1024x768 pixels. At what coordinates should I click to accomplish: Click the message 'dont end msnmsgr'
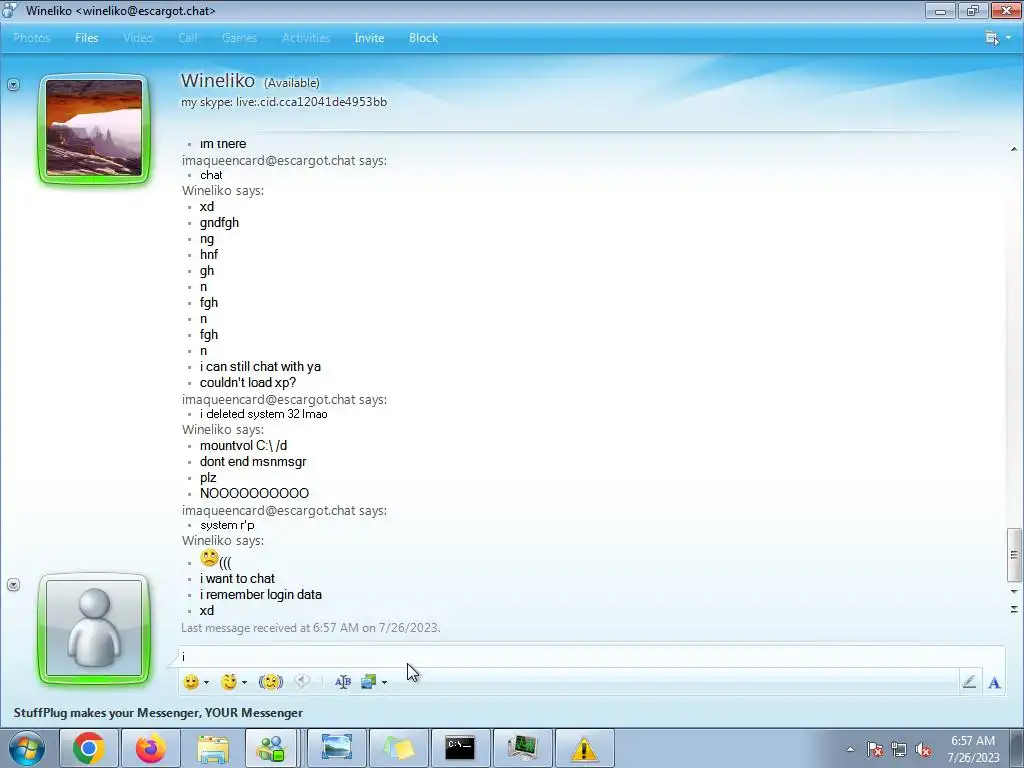(x=253, y=462)
